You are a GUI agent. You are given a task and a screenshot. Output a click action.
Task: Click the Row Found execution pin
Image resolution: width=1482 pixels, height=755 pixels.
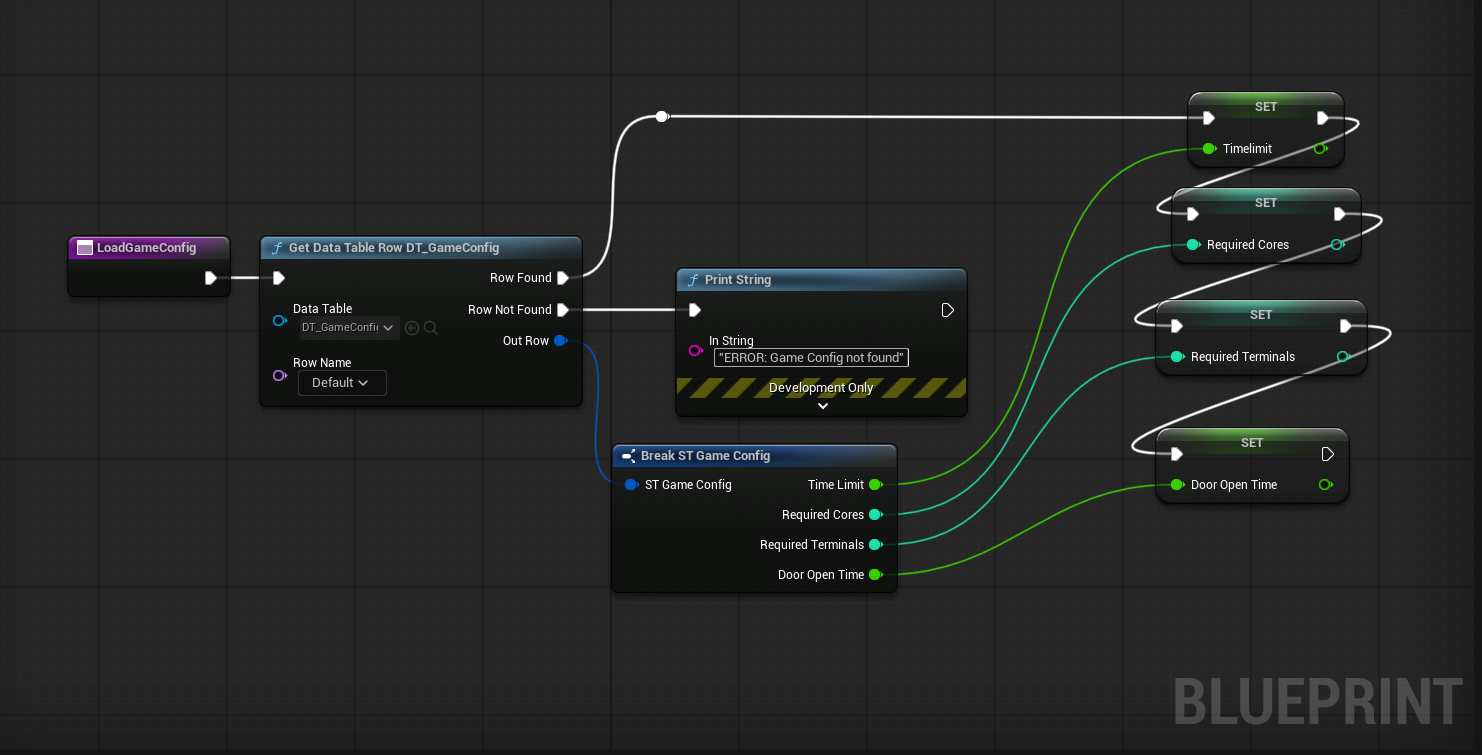point(563,278)
